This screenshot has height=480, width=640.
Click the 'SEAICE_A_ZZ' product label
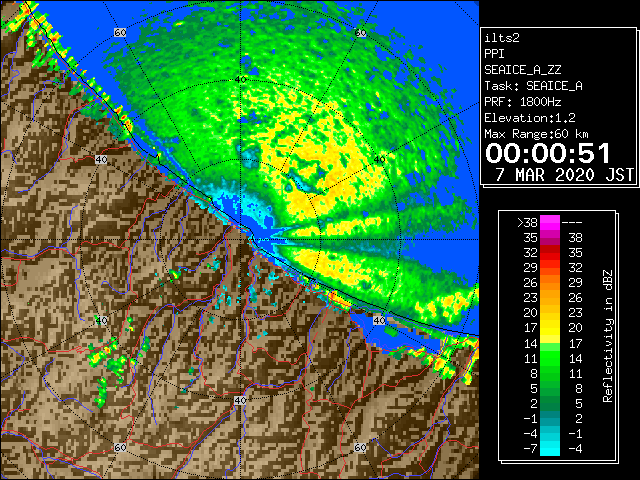coord(523,70)
